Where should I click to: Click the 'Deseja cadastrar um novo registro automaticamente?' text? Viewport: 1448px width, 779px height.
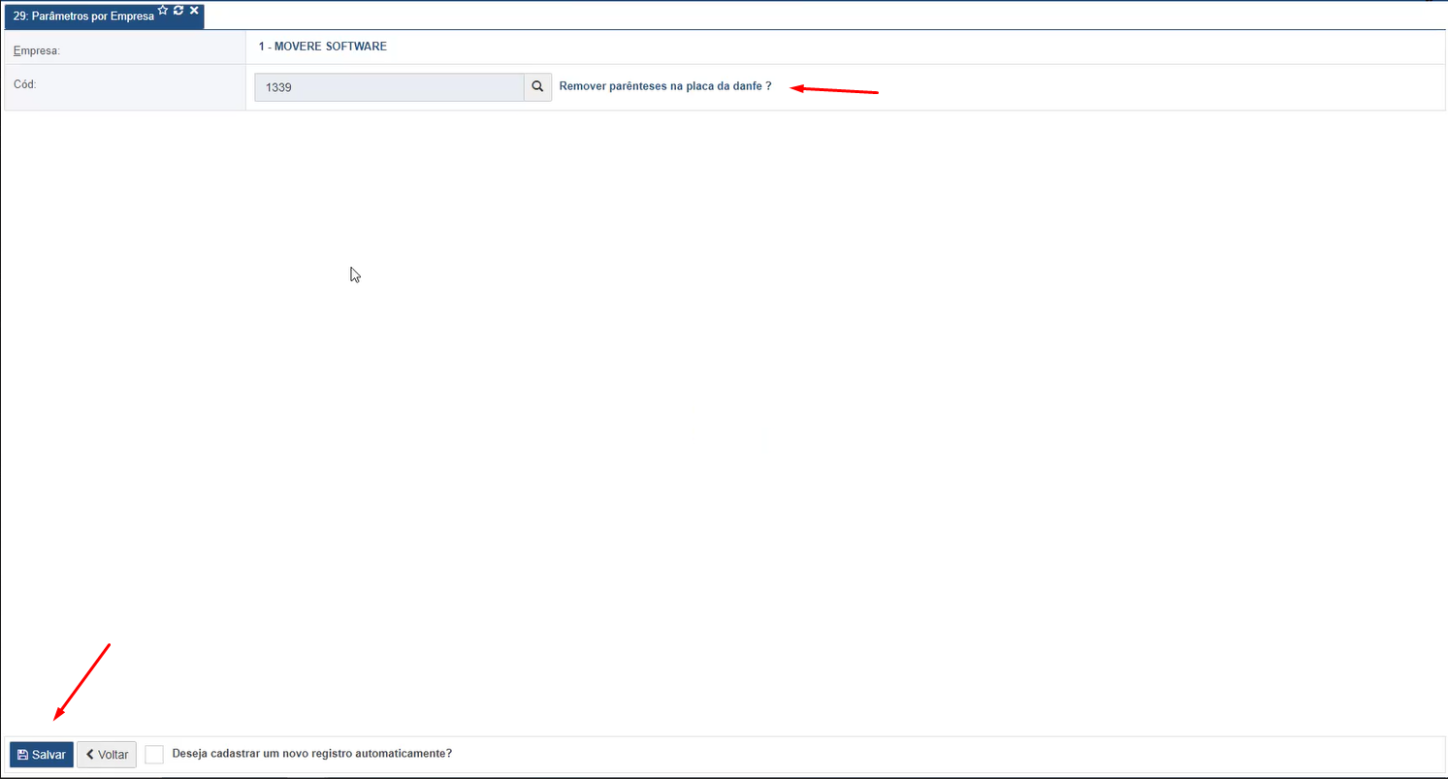tap(312, 754)
